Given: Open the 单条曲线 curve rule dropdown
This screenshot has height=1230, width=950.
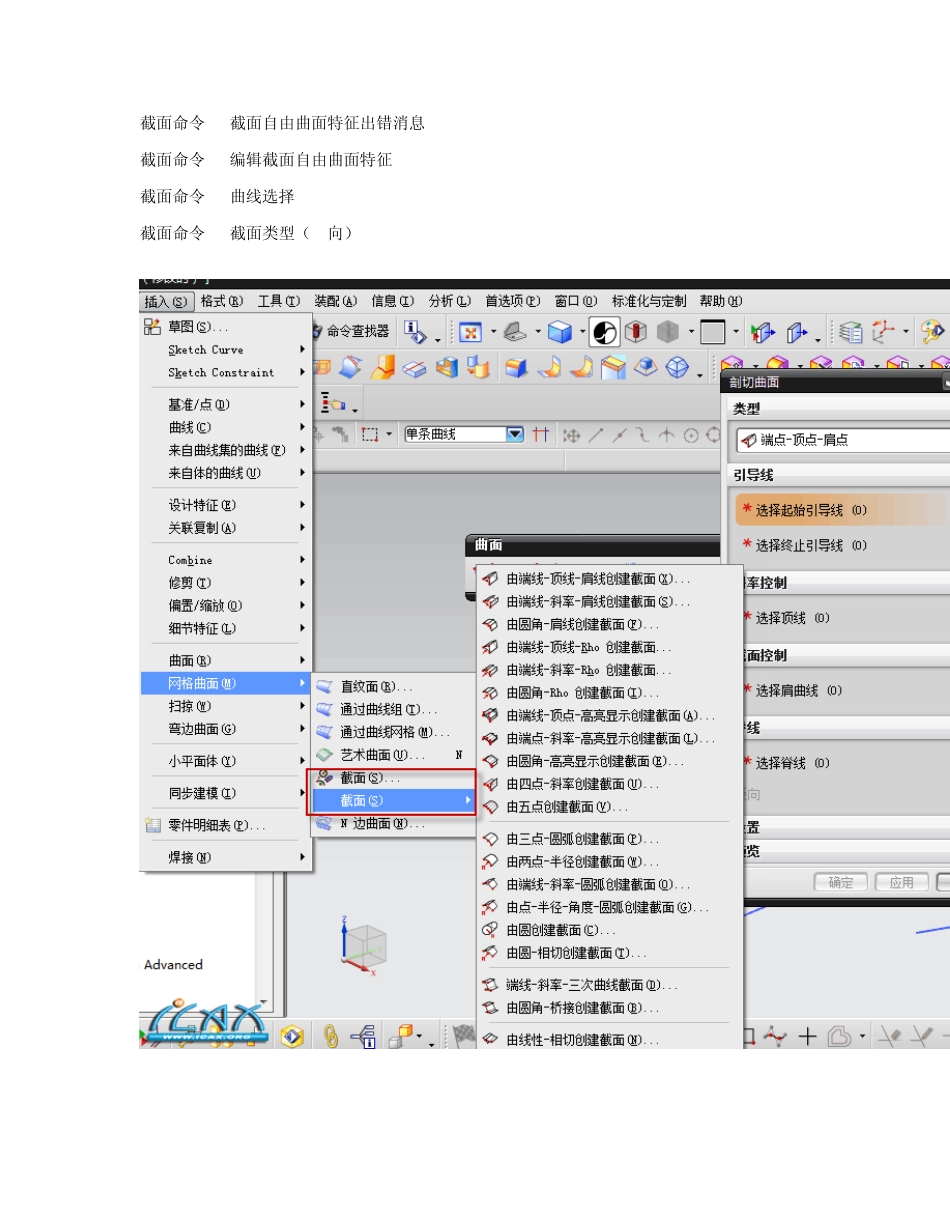Looking at the screenshot, I should pyautogui.click(x=515, y=434).
